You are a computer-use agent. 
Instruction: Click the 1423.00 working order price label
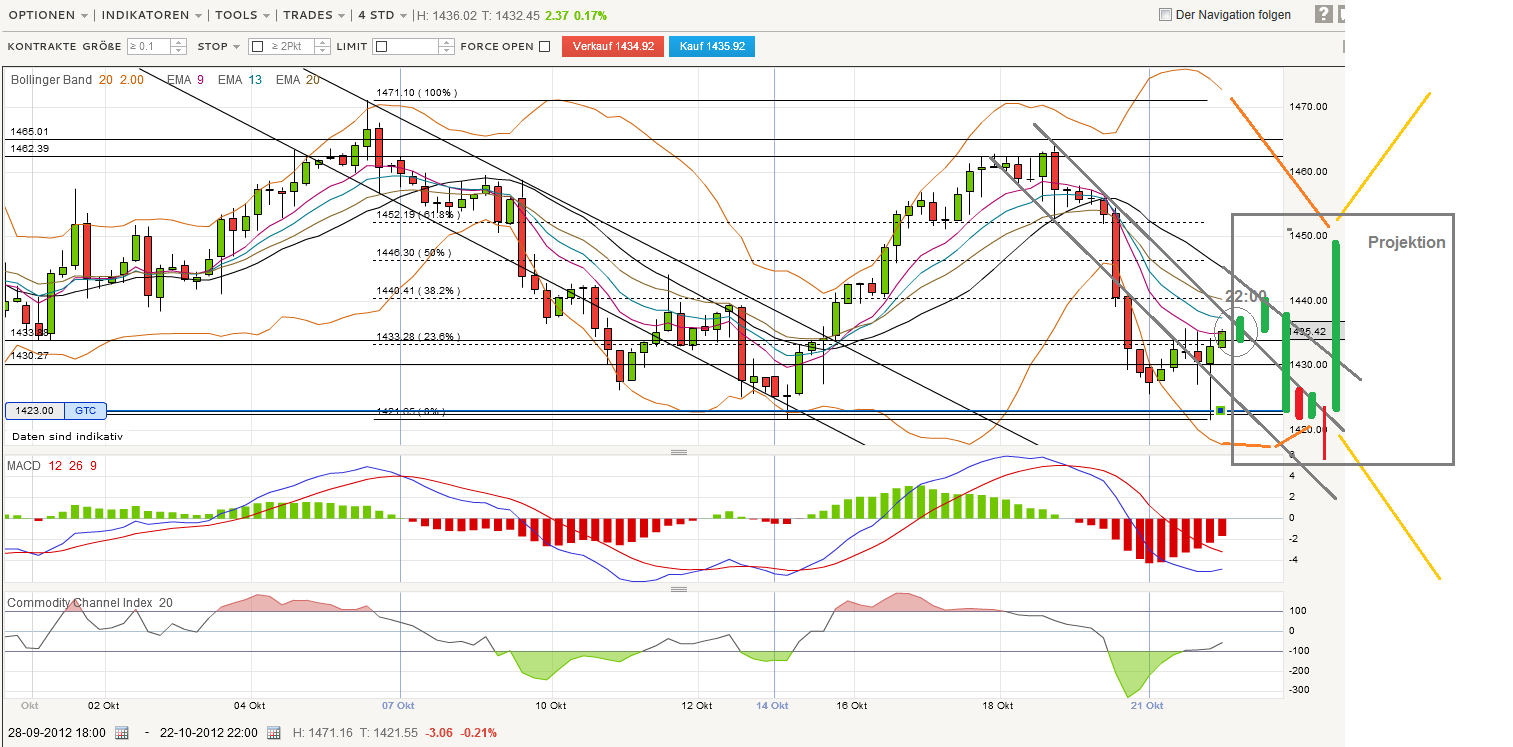pyautogui.click(x=35, y=410)
